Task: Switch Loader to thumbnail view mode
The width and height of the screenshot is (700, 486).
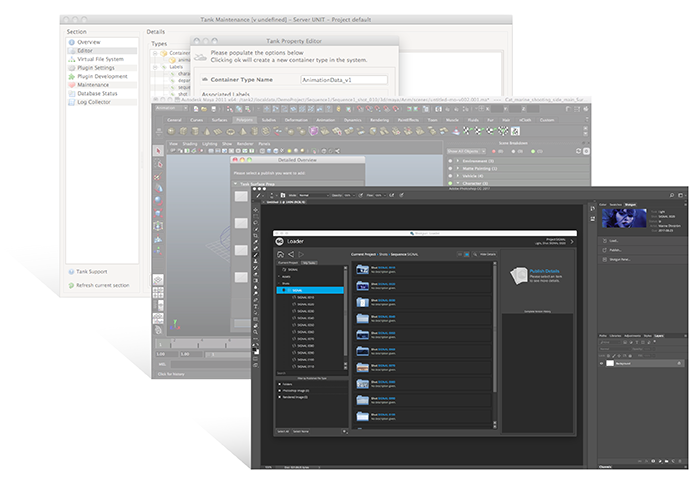Action: coord(460,254)
